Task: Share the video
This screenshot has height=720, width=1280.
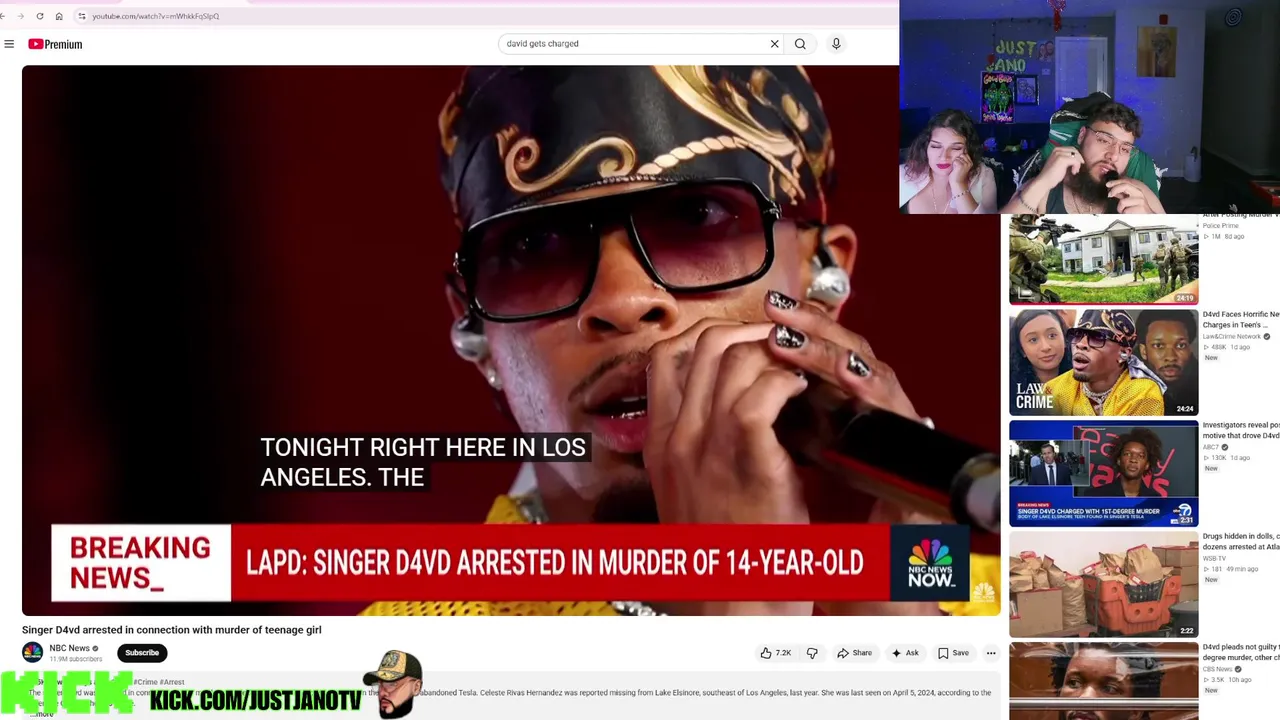Action: point(854,653)
